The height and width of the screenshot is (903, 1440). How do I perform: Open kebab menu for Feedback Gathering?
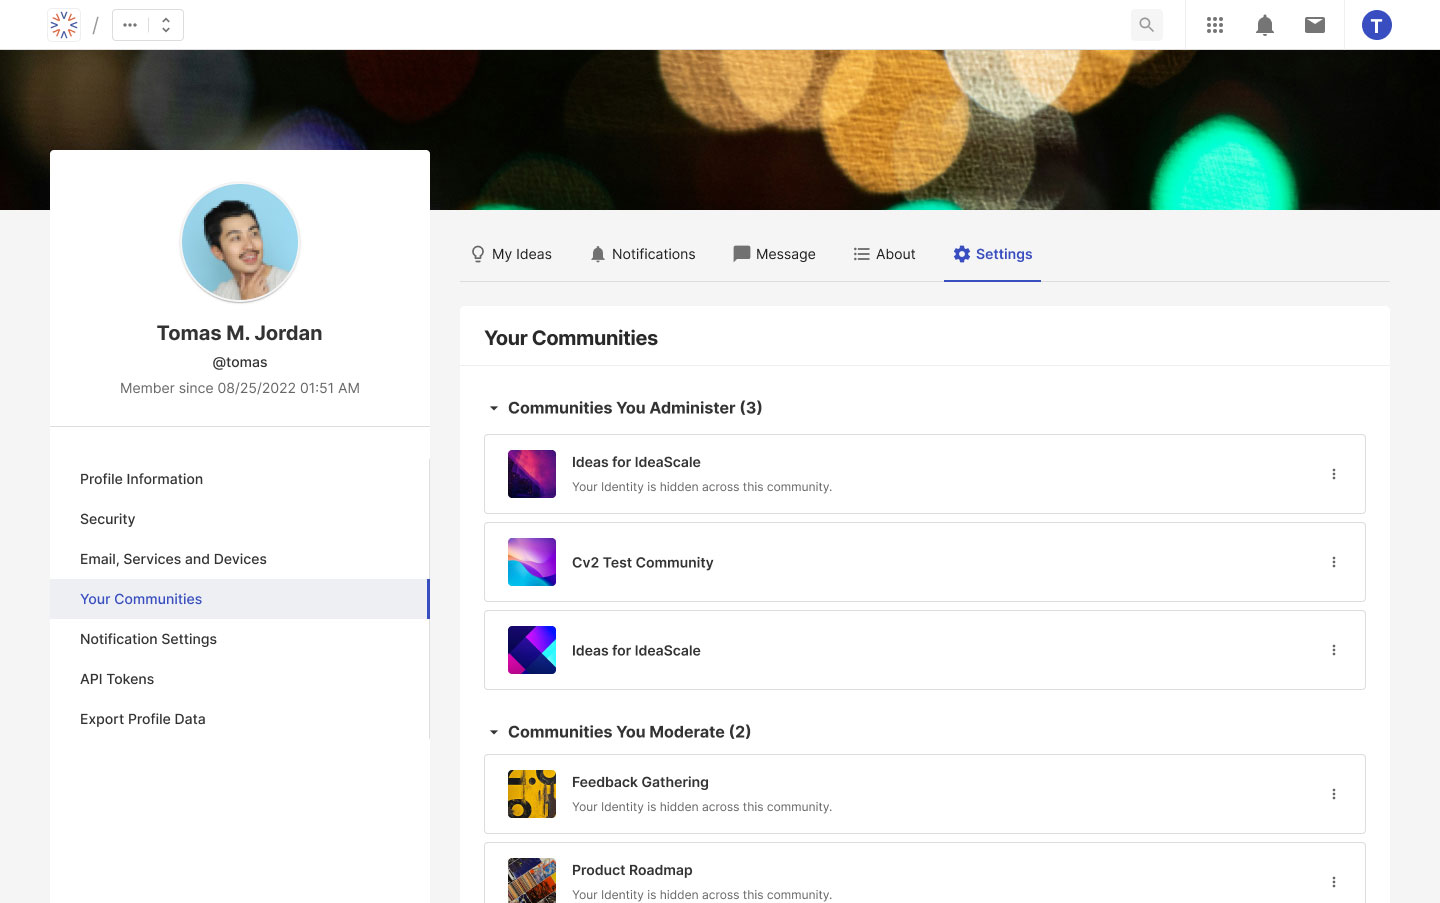pyautogui.click(x=1333, y=794)
